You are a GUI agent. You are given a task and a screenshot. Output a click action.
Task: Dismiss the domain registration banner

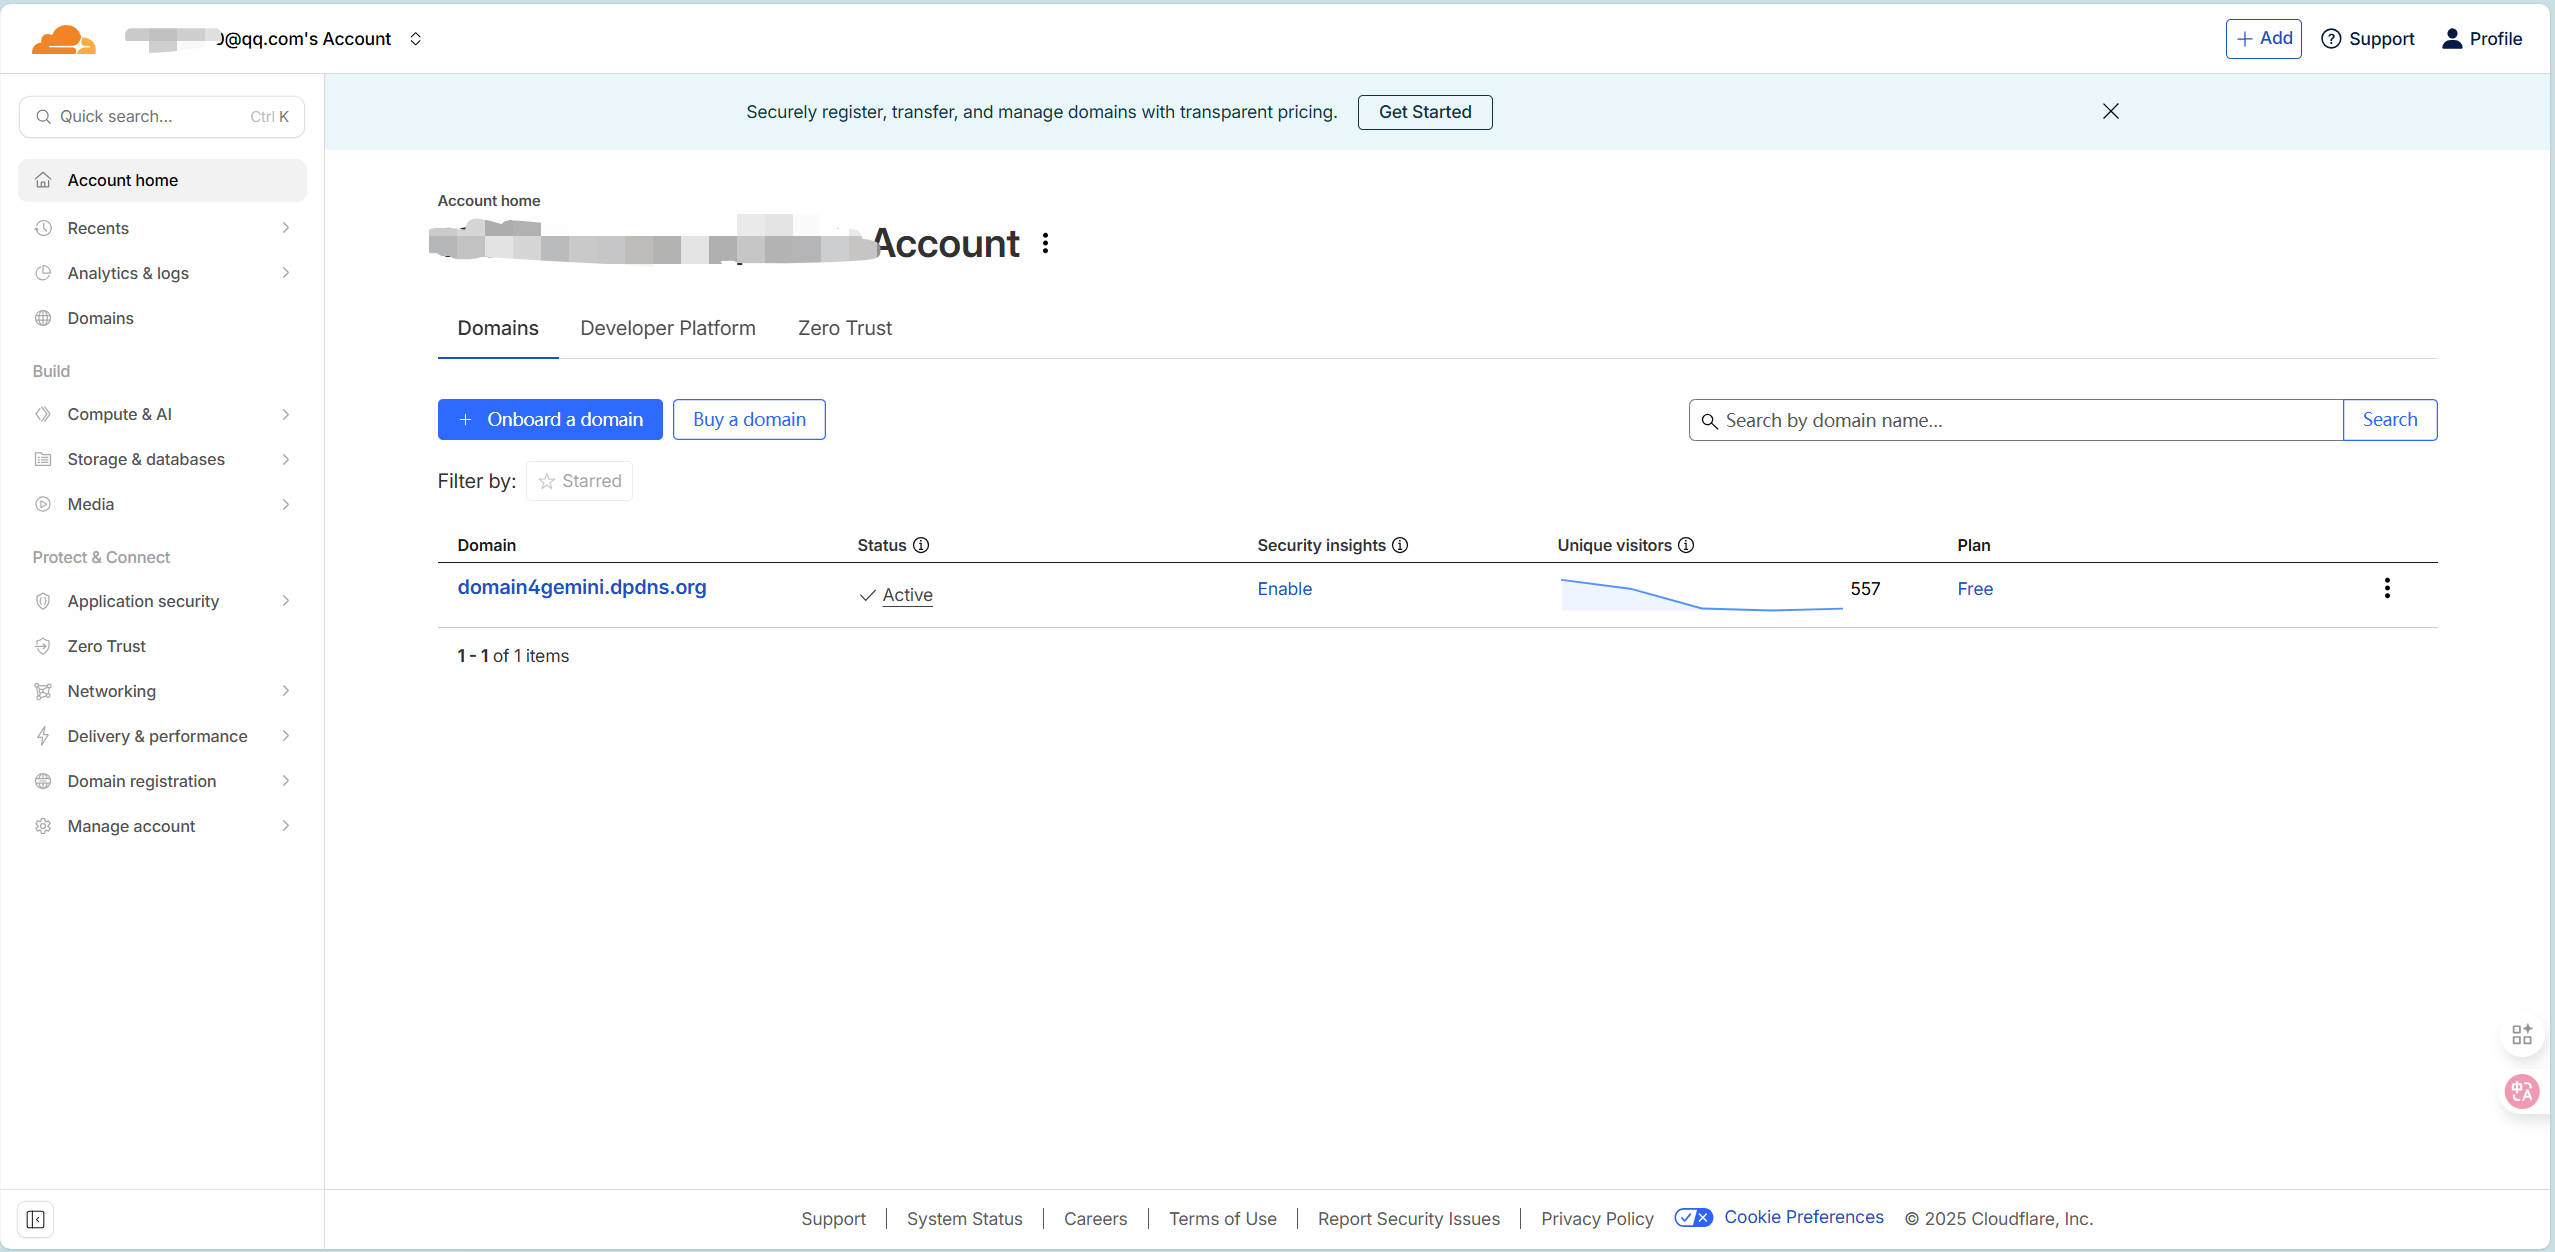coord(2111,111)
